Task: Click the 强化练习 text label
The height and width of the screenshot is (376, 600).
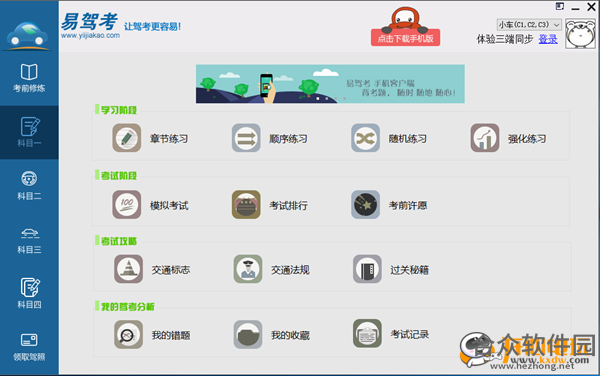Action: [527, 138]
